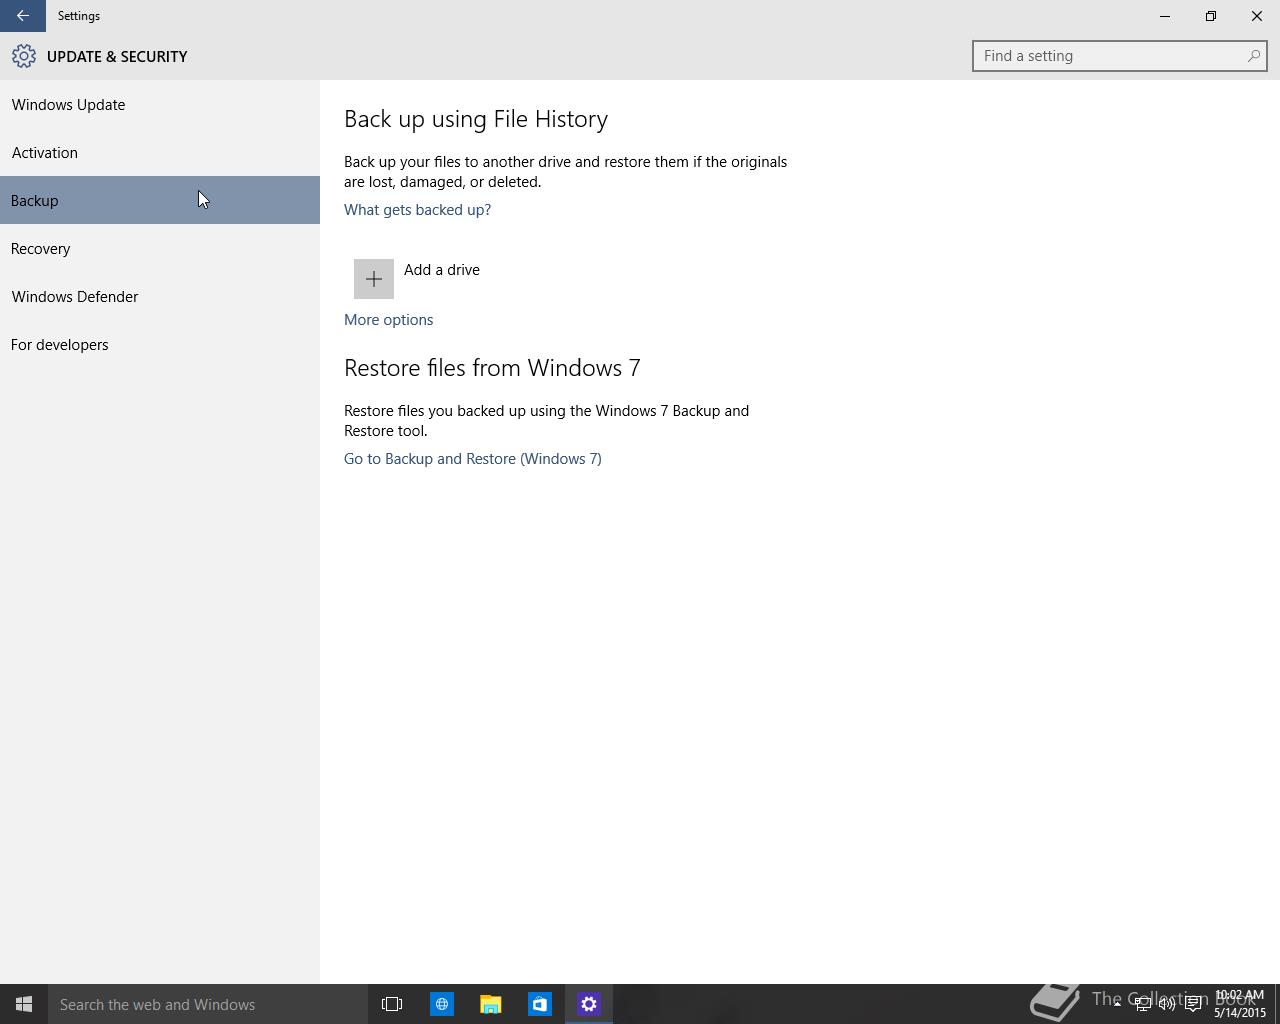
Task: Select Backup in the sidebar
Action: pyautogui.click(x=160, y=200)
